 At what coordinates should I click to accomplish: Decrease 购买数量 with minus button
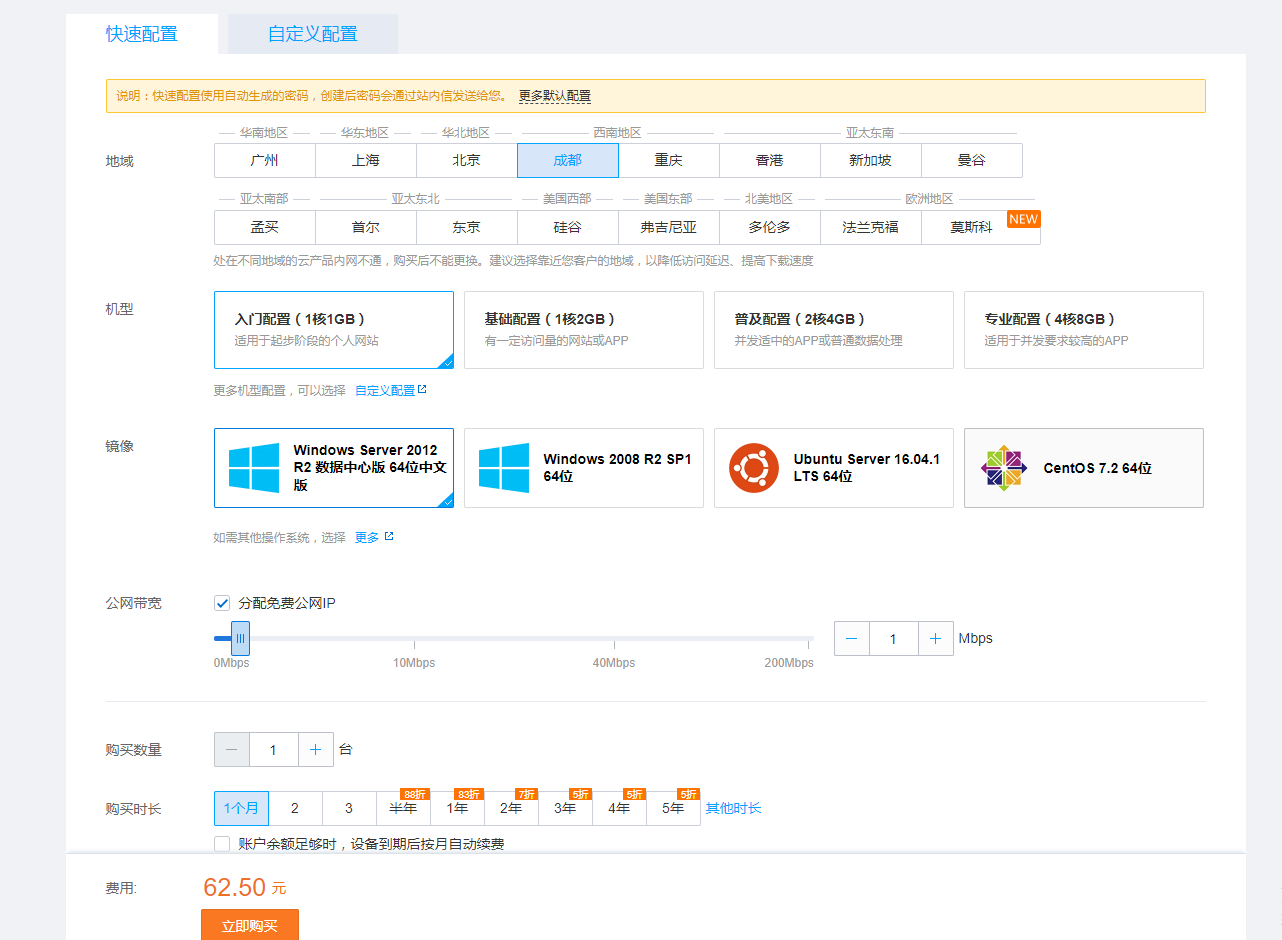[232, 749]
